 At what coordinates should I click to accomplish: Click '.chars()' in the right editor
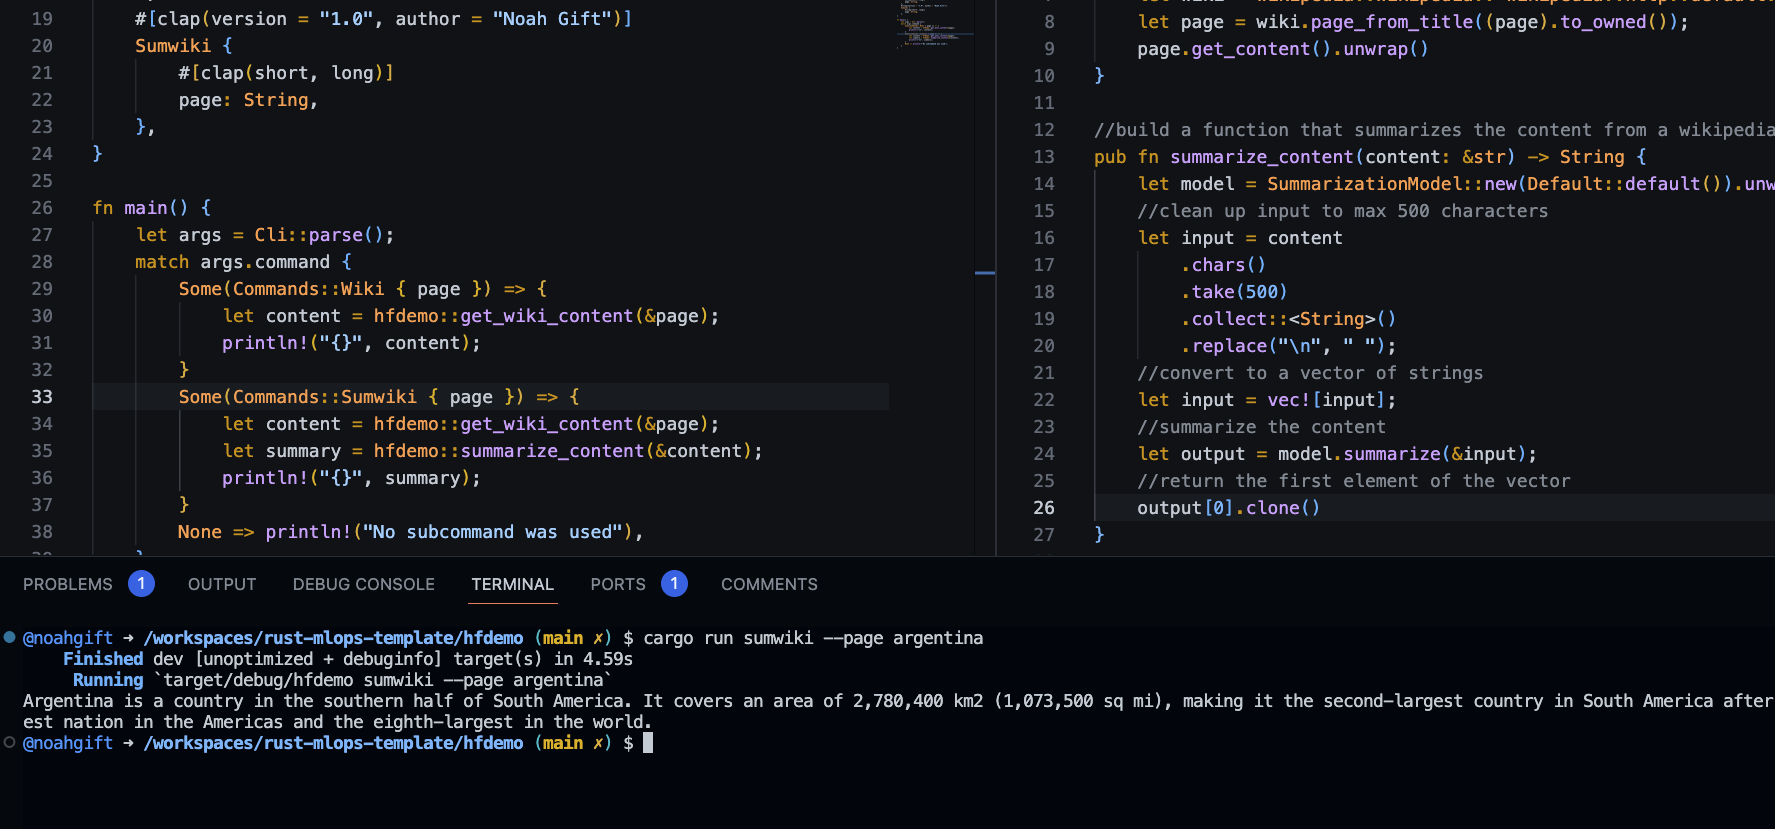(1223, 264)
